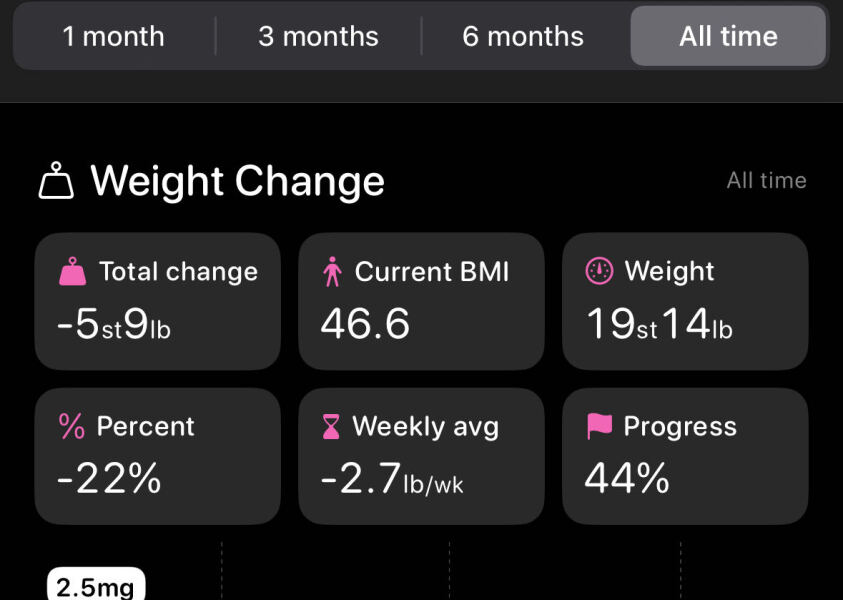Select the 1 month time range tab
843x600 pixels.
113,37
